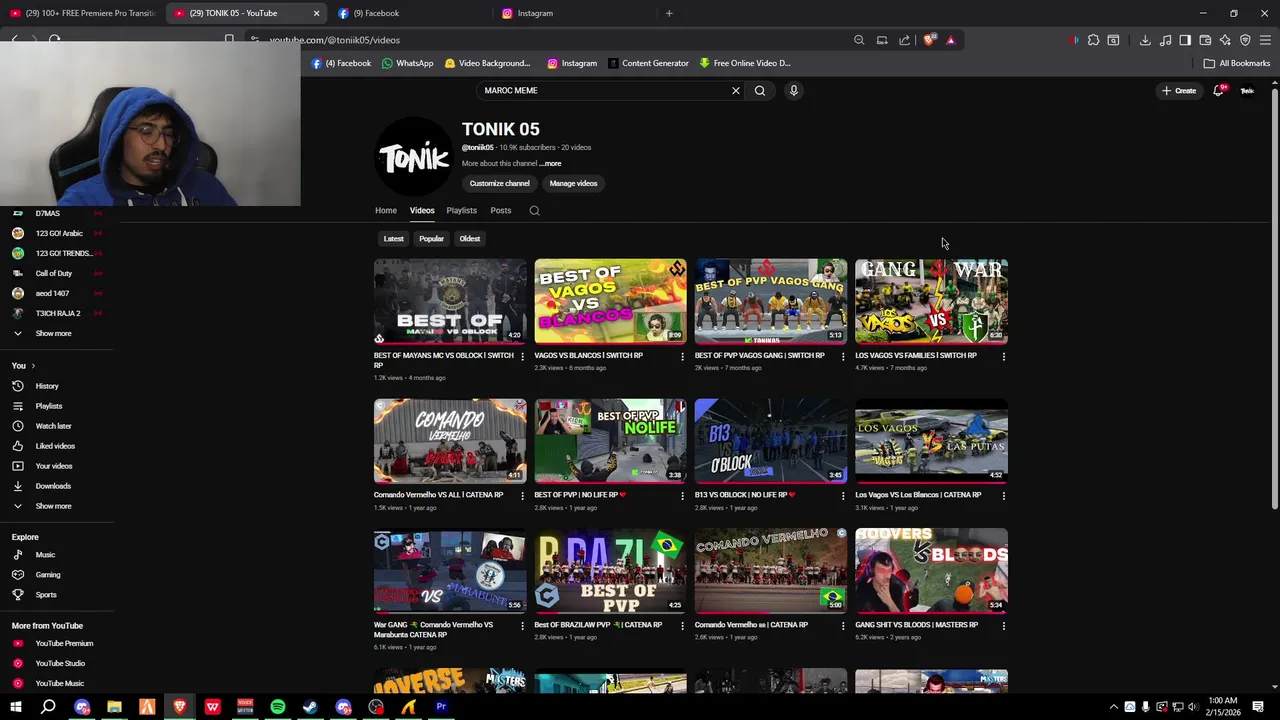Open the channel Home tab
1280x720 pixels.
(386, 211)
